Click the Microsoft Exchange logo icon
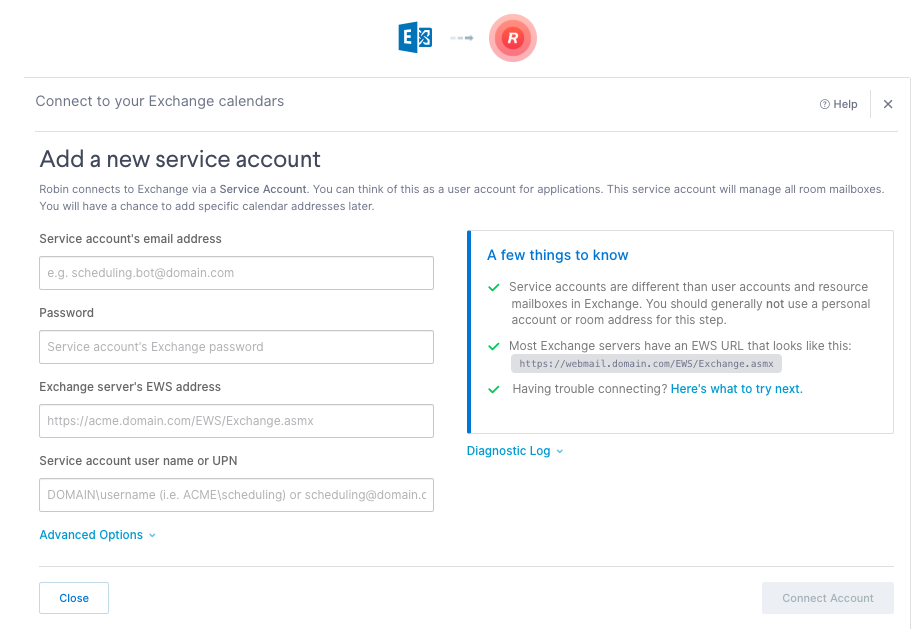Viewport: 911px width, 629px height. [x=415, y=38]
